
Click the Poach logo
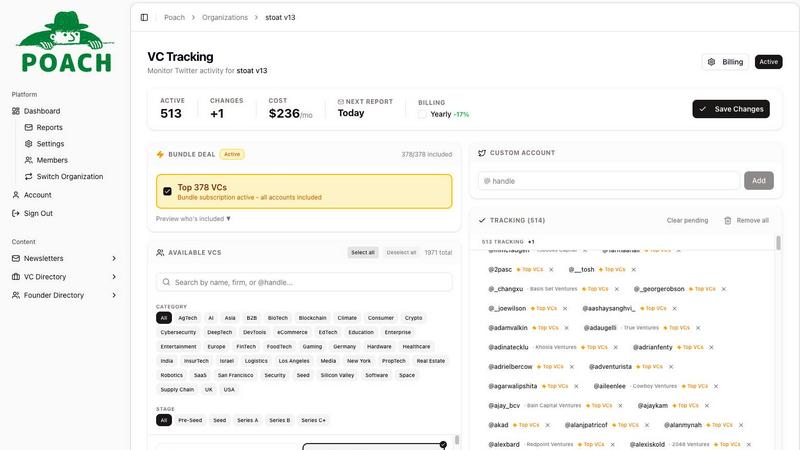[x=66, y=42]
